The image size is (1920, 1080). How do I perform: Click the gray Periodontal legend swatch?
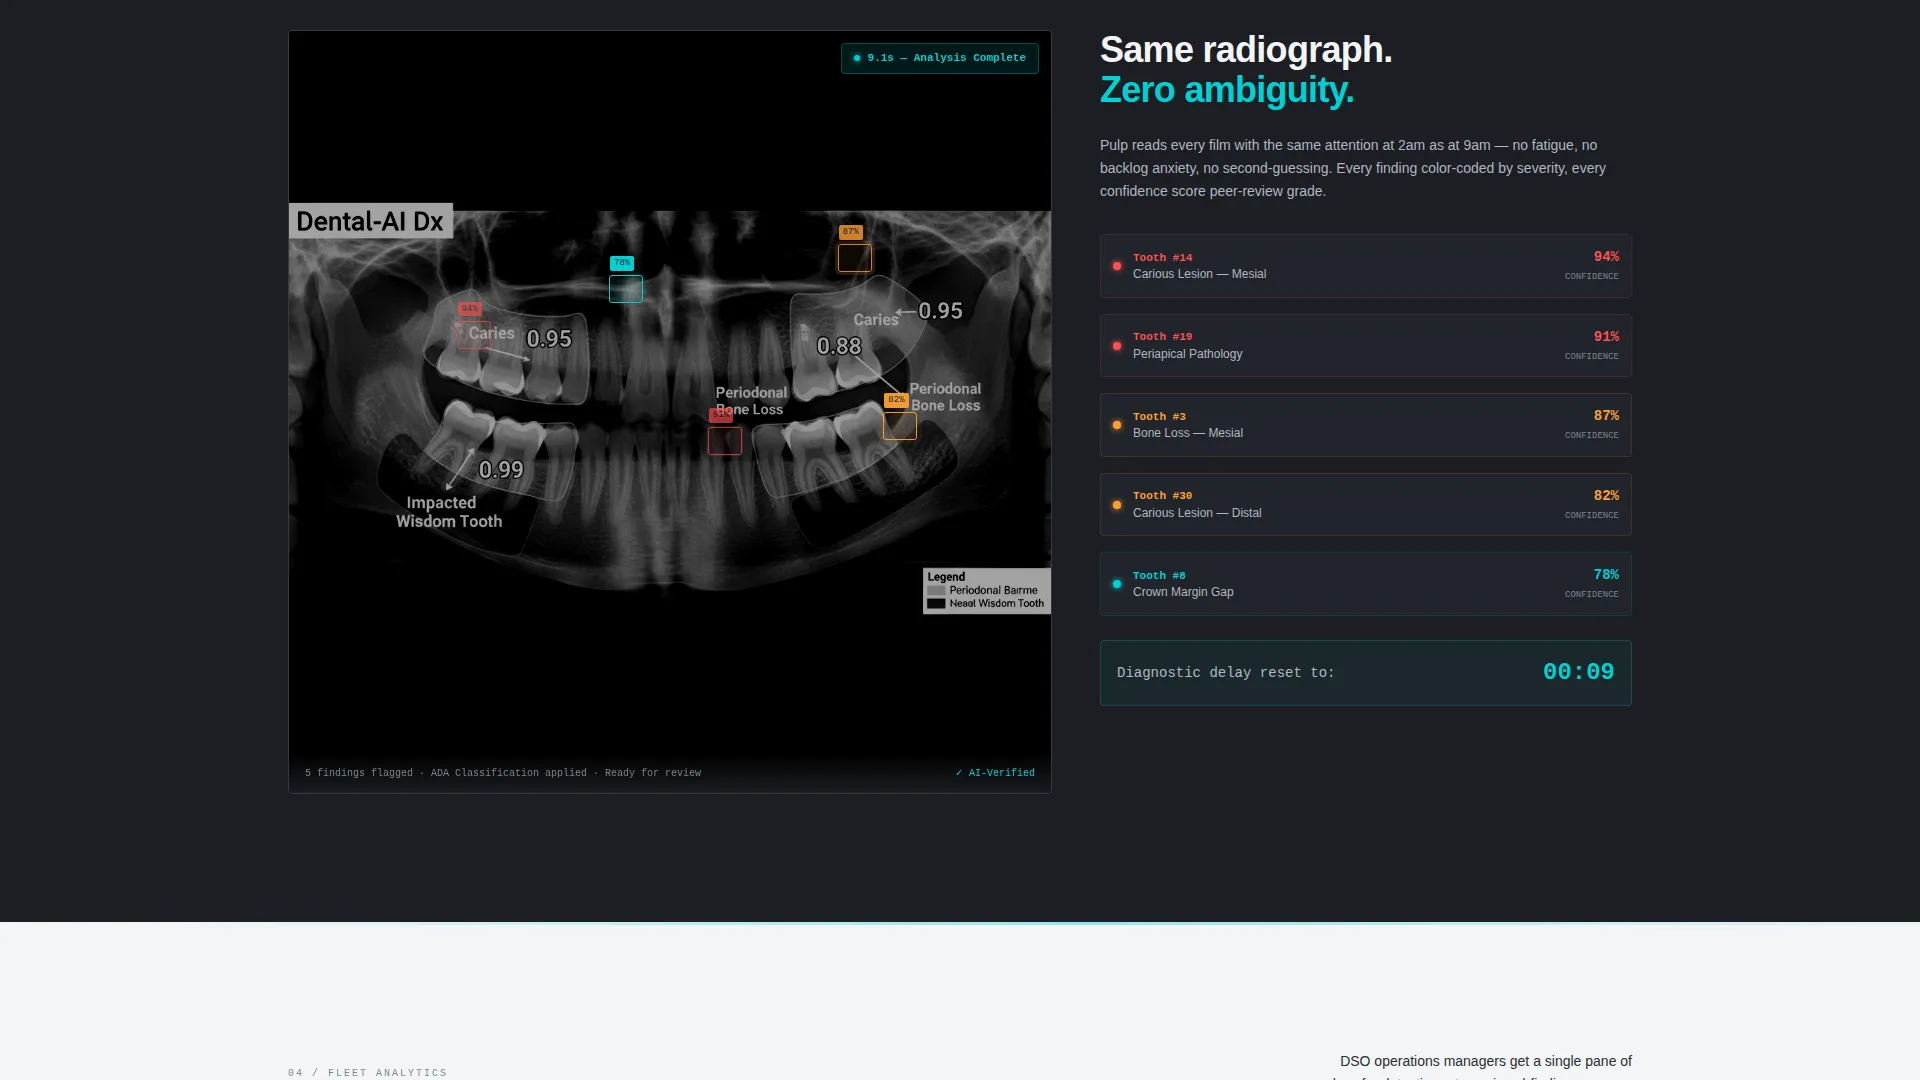pyautogui.click(x=936, y=591)
